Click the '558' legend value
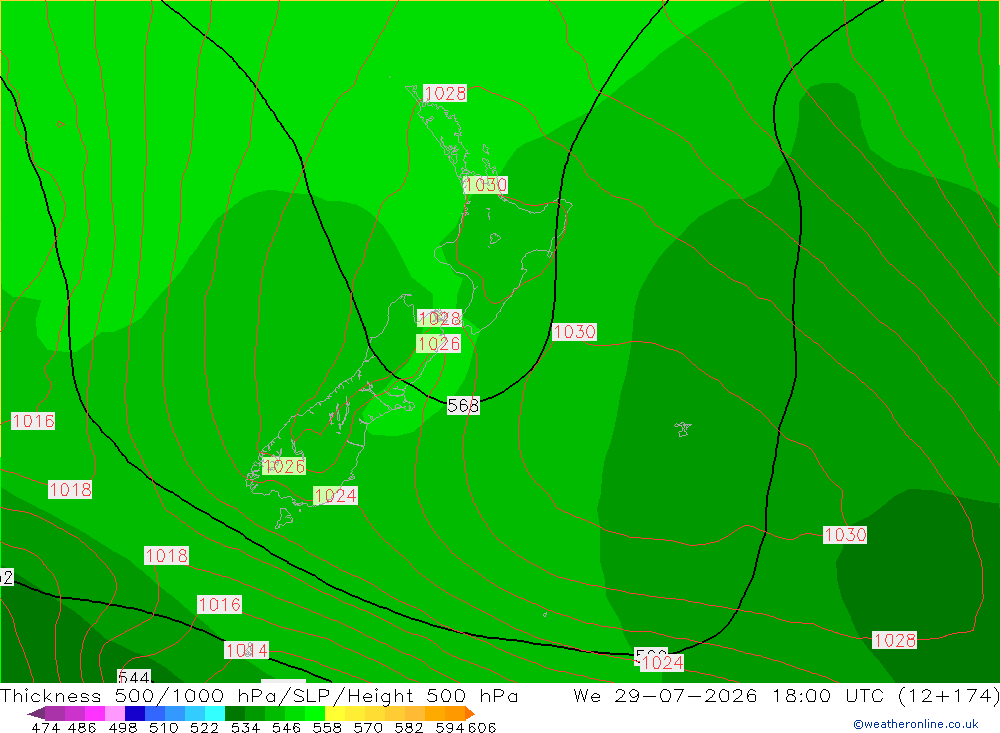1000x733 pixels. tap(327, 727)
